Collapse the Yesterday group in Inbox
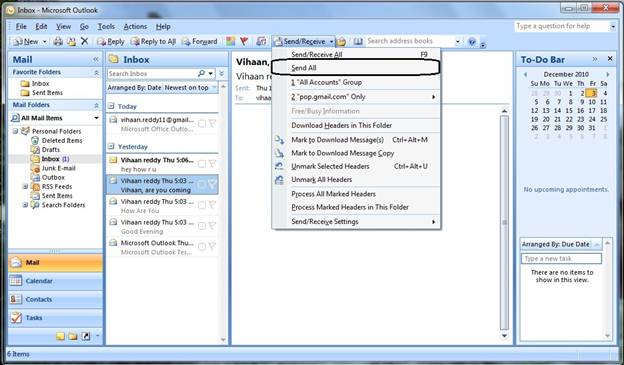Image resolution: width=624 pixels, height=365 pixels. point(111,146)
